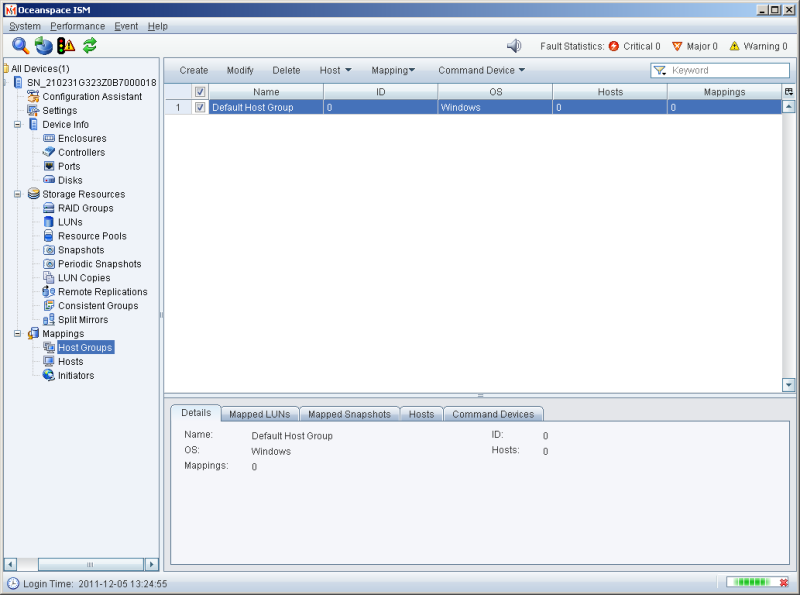Click the red X status icon

coord(784,582)
